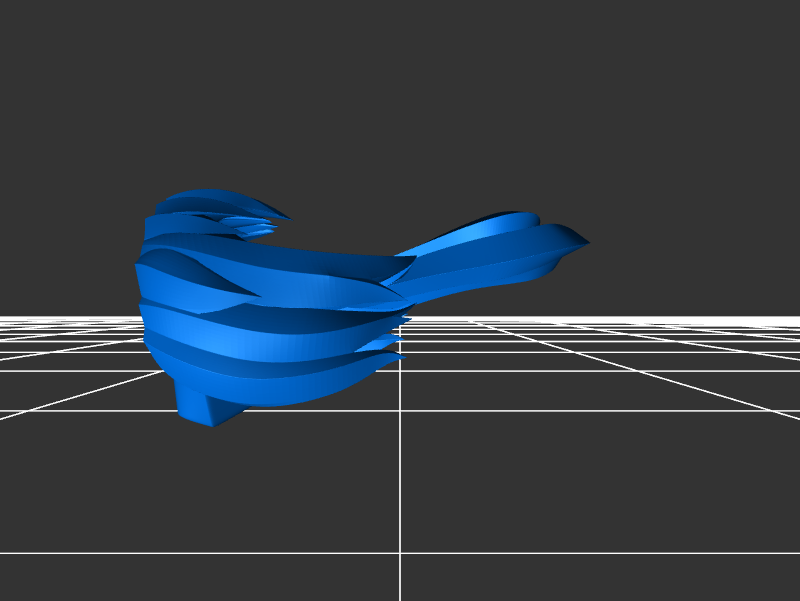
Task: Click the center of the blue 3D model
Action: point(300,300)
